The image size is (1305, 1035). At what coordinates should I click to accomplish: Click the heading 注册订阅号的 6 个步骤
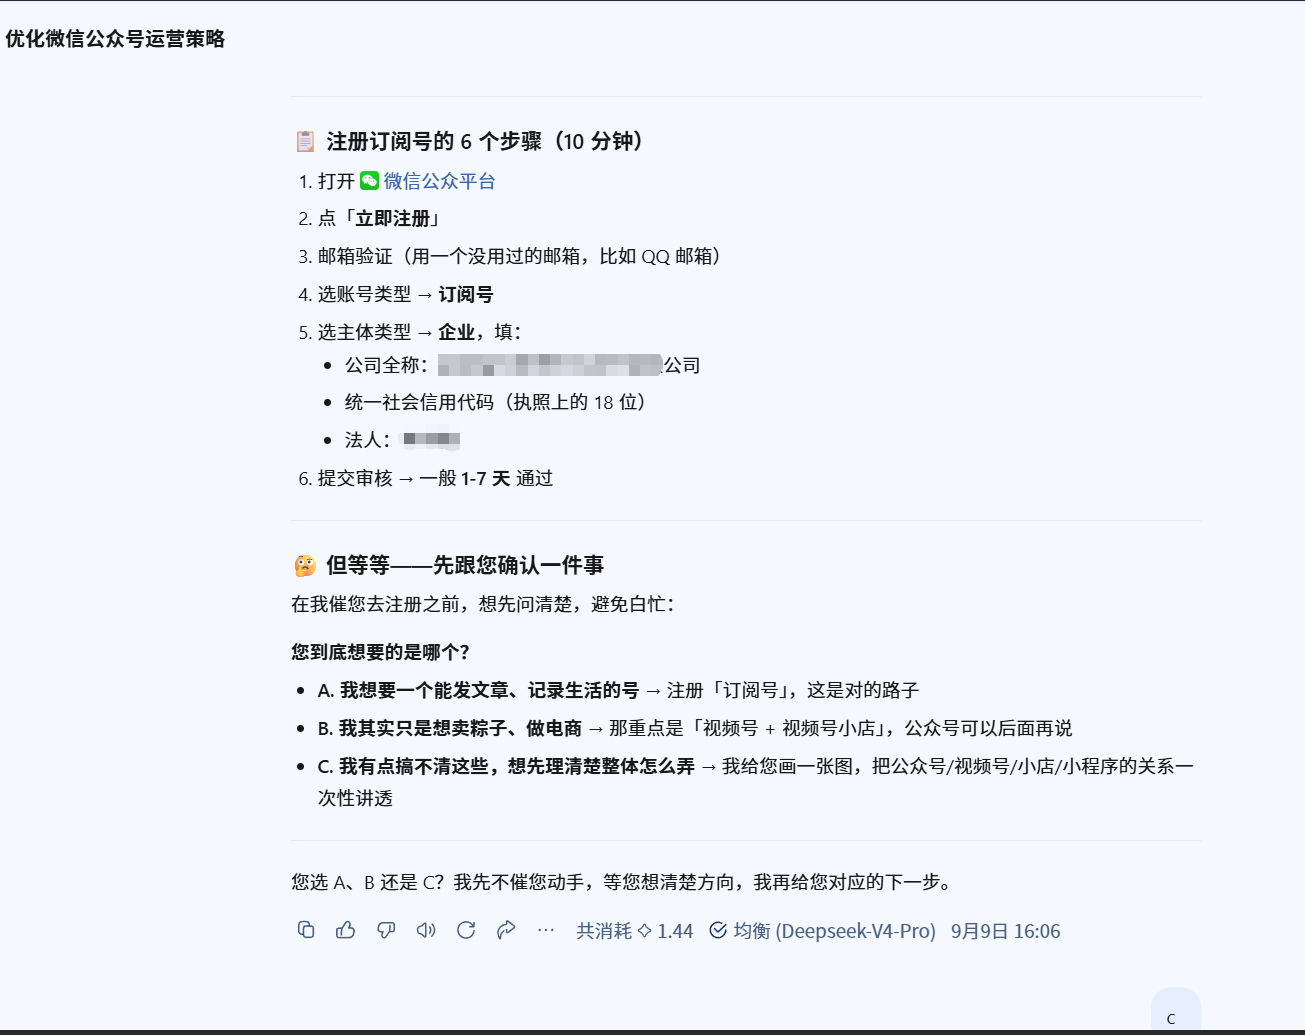point(485,141)
